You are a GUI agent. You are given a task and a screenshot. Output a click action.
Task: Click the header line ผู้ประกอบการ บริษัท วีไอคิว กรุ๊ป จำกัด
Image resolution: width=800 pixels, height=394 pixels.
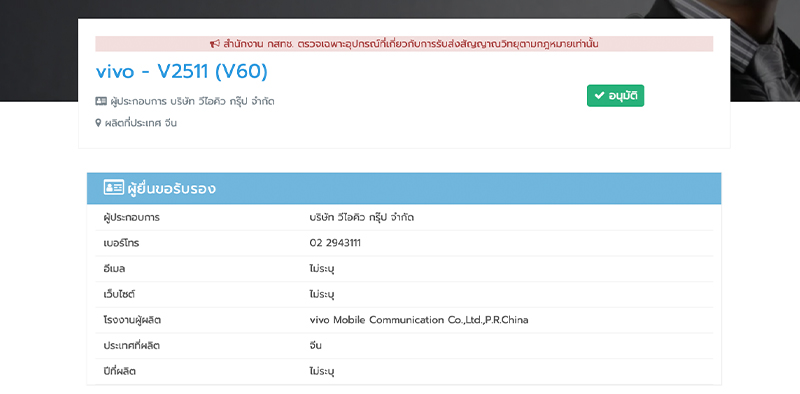[x=185, y=101]
